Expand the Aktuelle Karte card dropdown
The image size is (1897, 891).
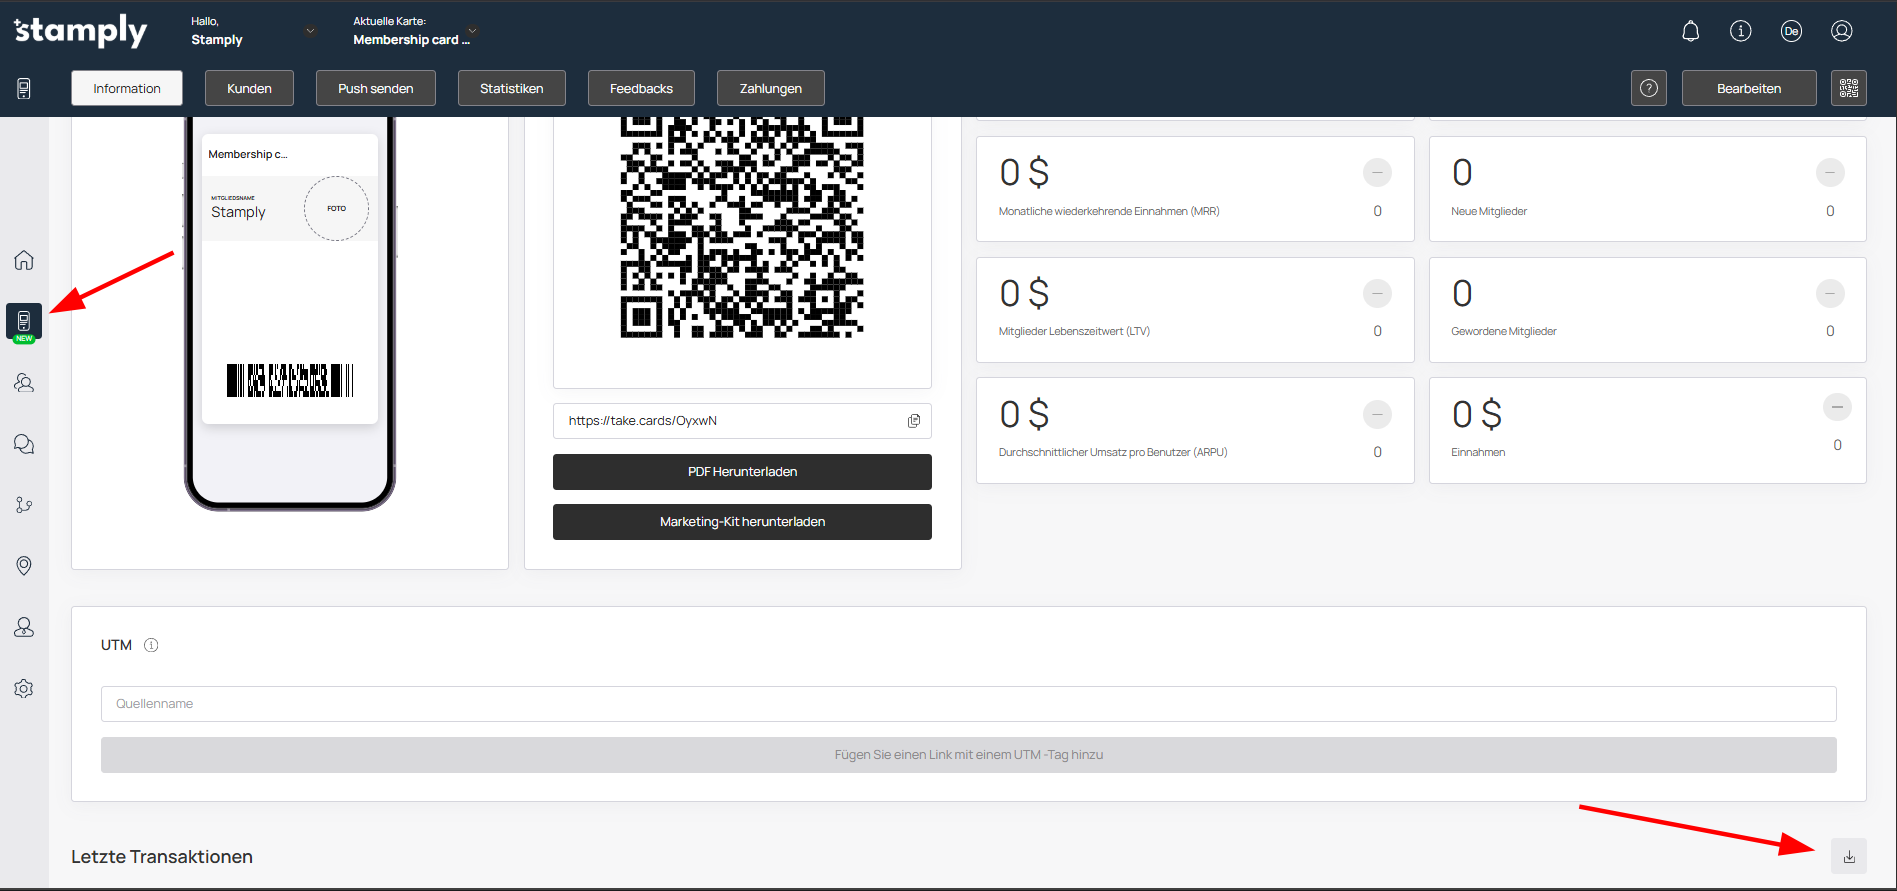472,31
